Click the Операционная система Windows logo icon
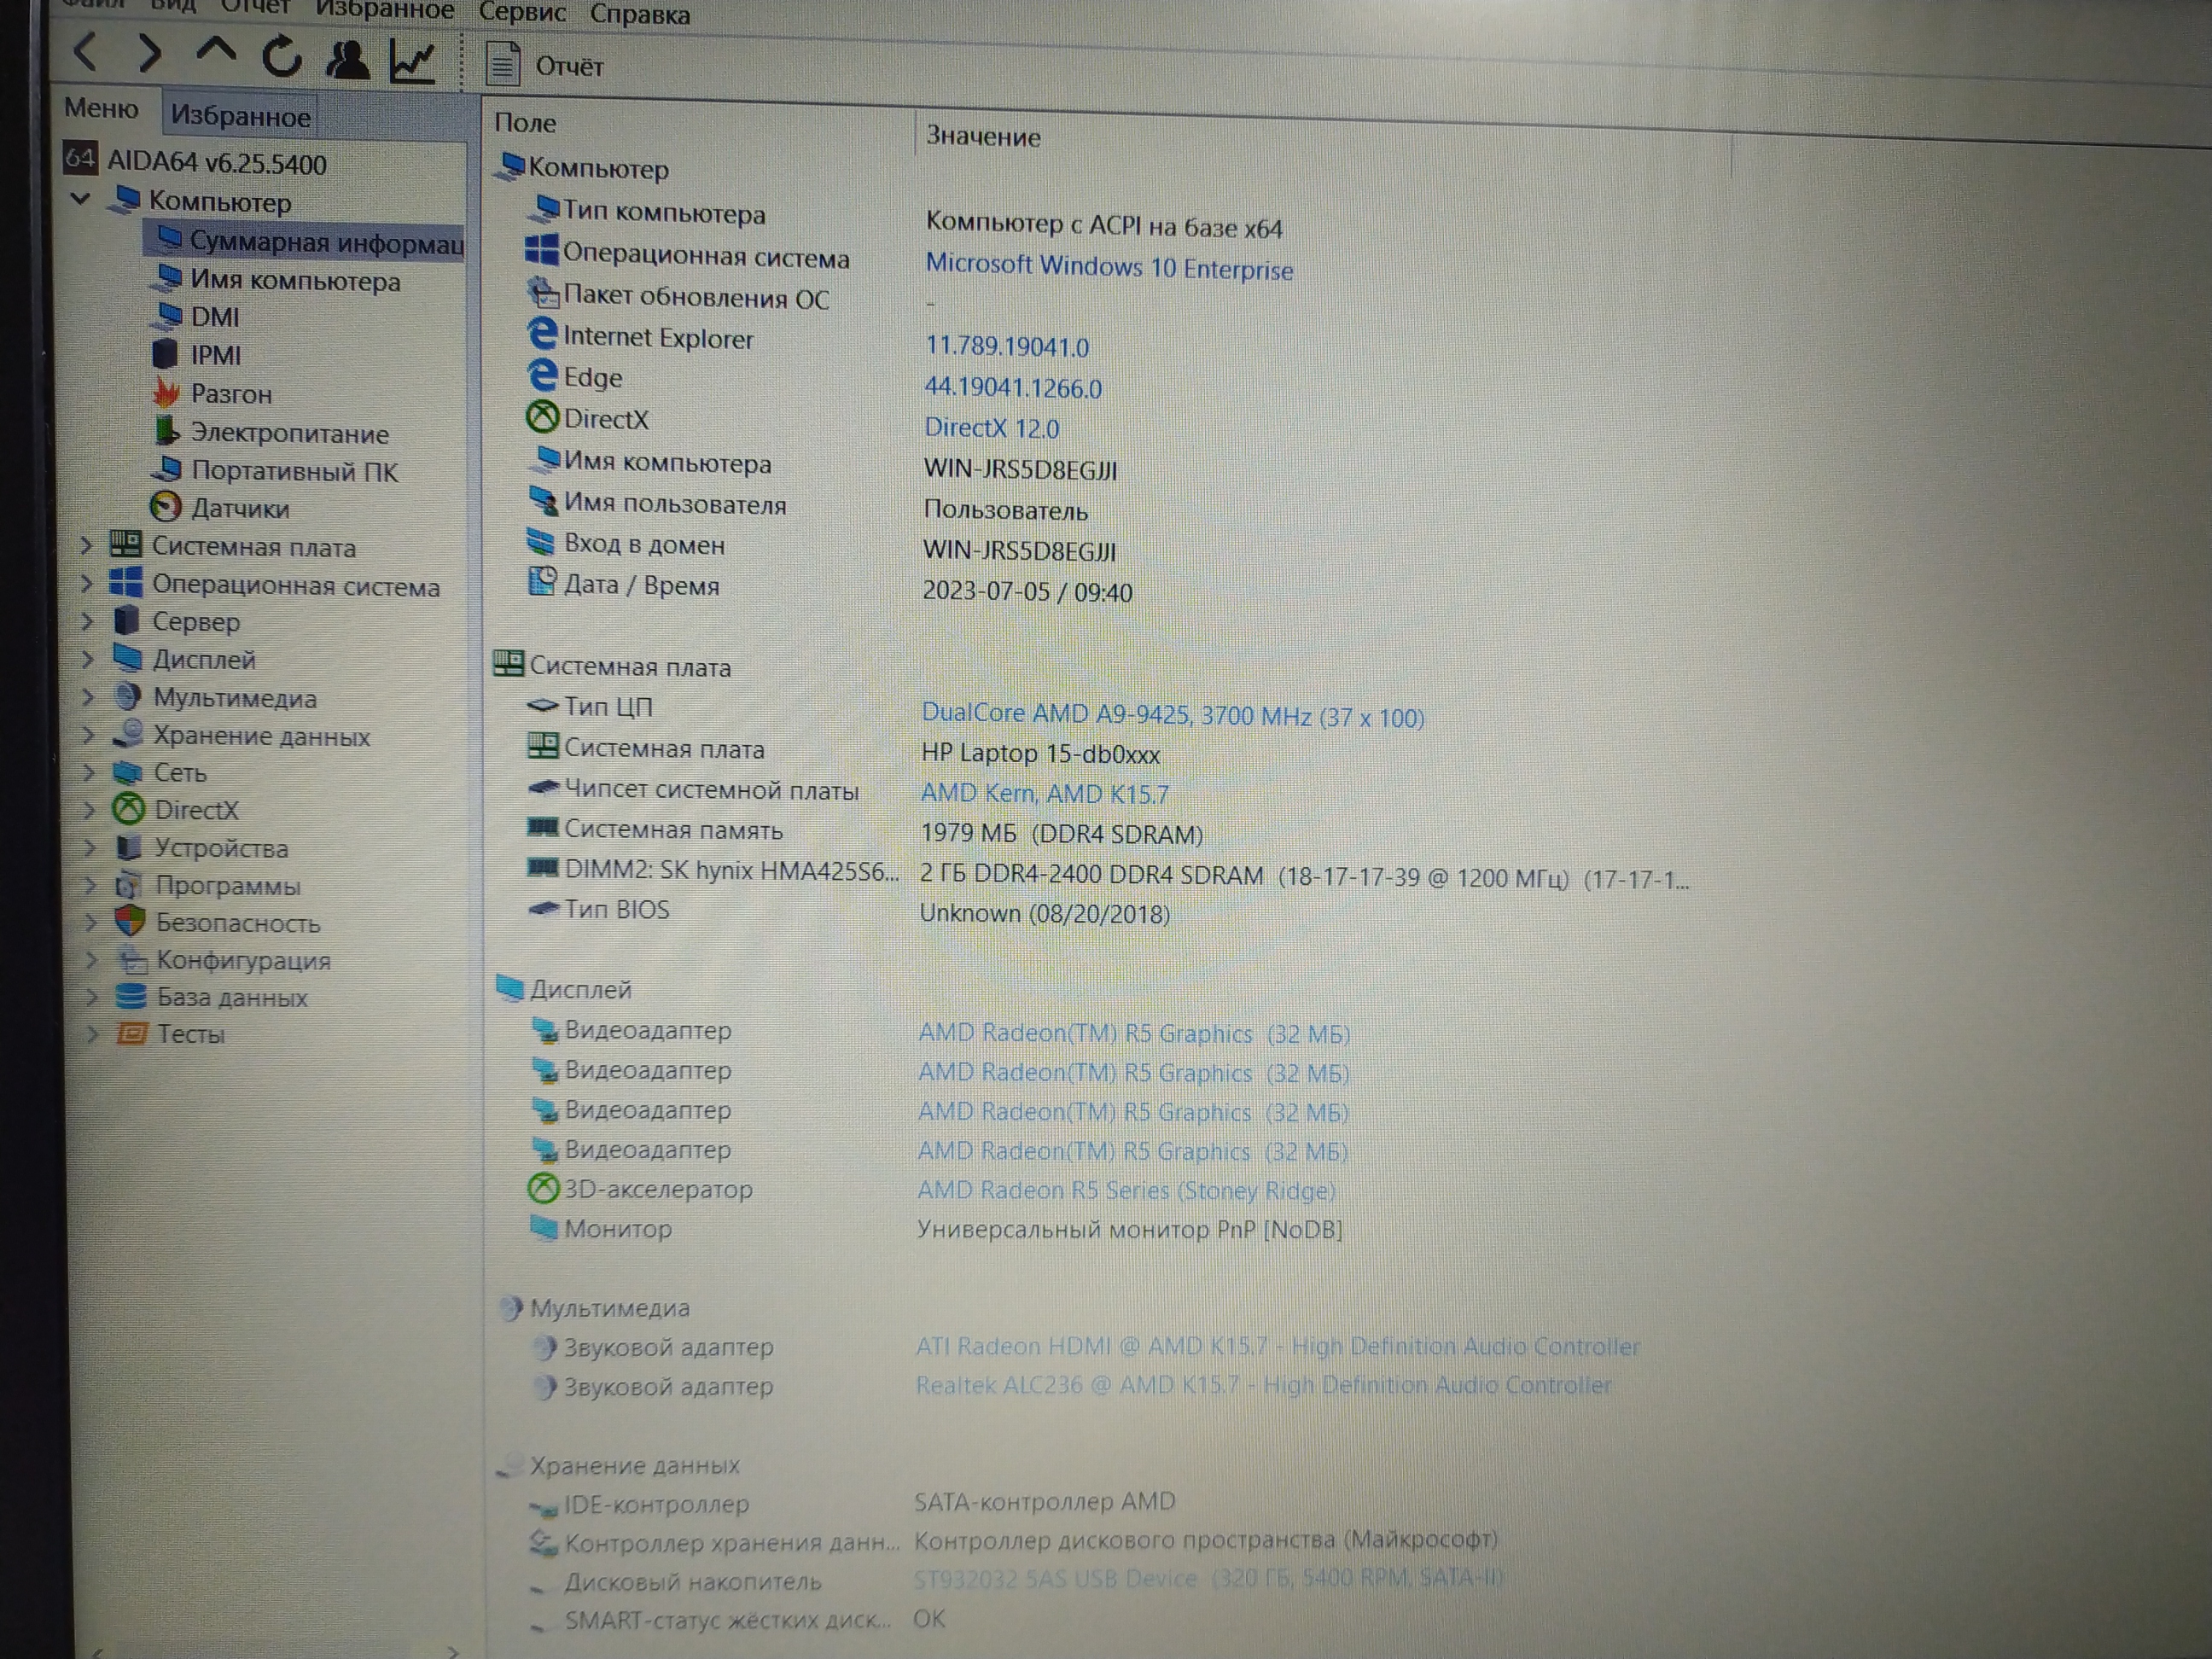Viewport: 2212px width, 1659px height. coord(541,251)
